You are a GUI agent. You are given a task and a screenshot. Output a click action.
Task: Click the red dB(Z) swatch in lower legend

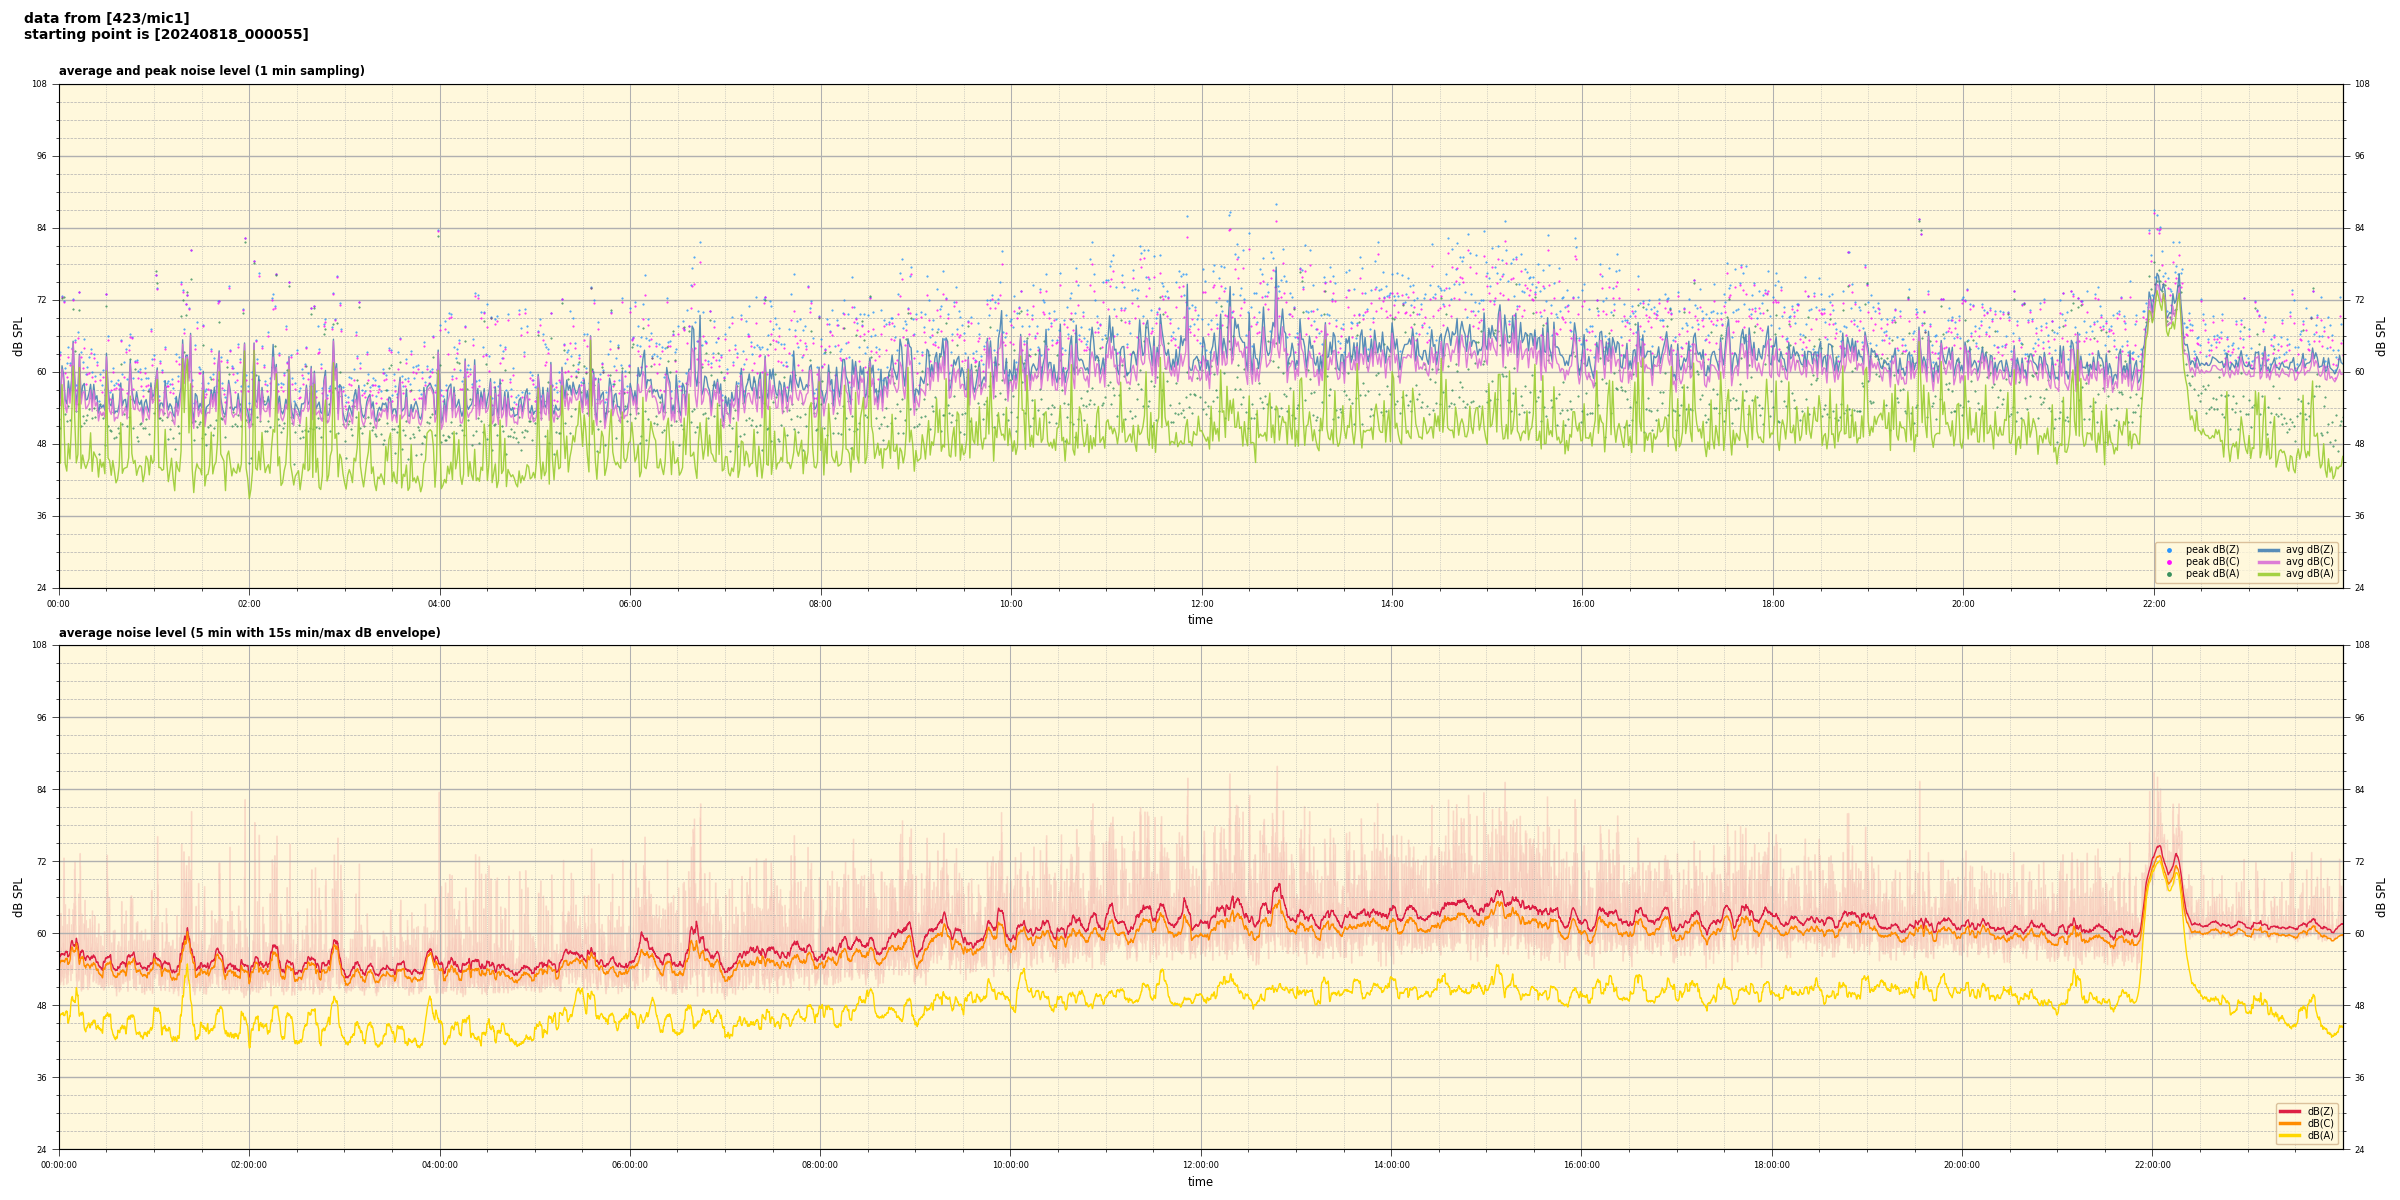pyautogui.click(x=2289, y=1111)
